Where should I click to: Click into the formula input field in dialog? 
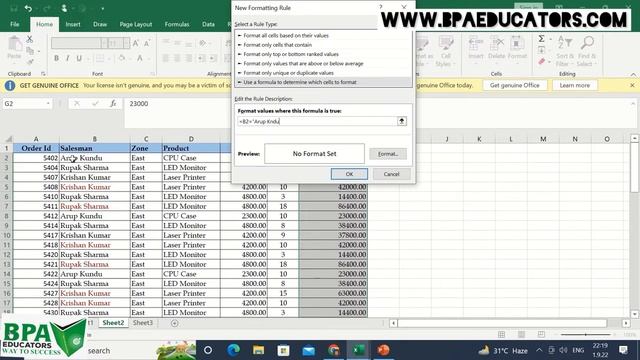tap(318, 121)
